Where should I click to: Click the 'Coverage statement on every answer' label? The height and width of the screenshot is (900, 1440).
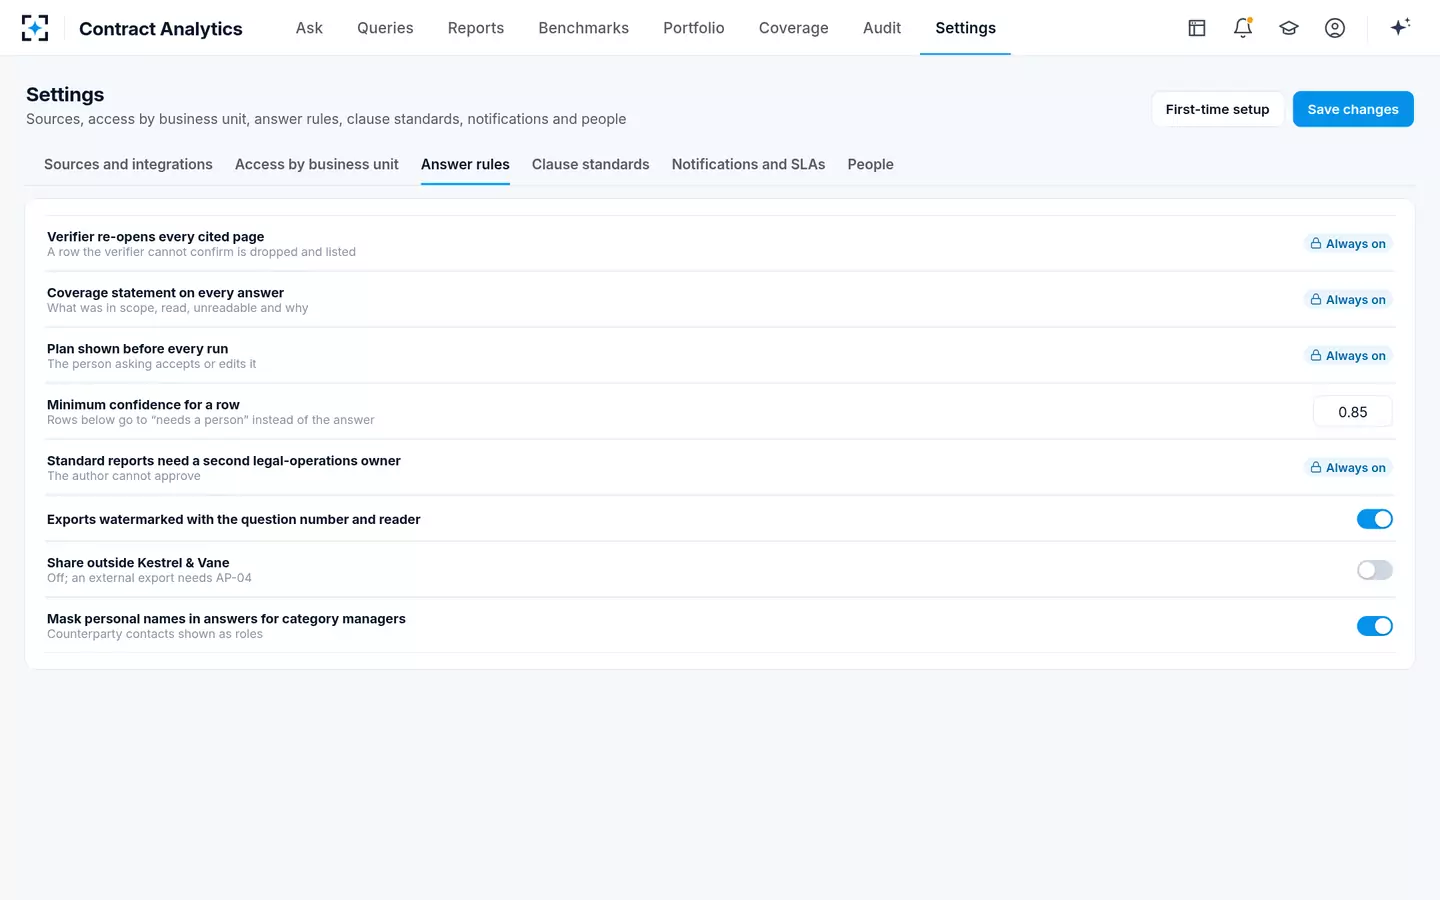(166, 293)
